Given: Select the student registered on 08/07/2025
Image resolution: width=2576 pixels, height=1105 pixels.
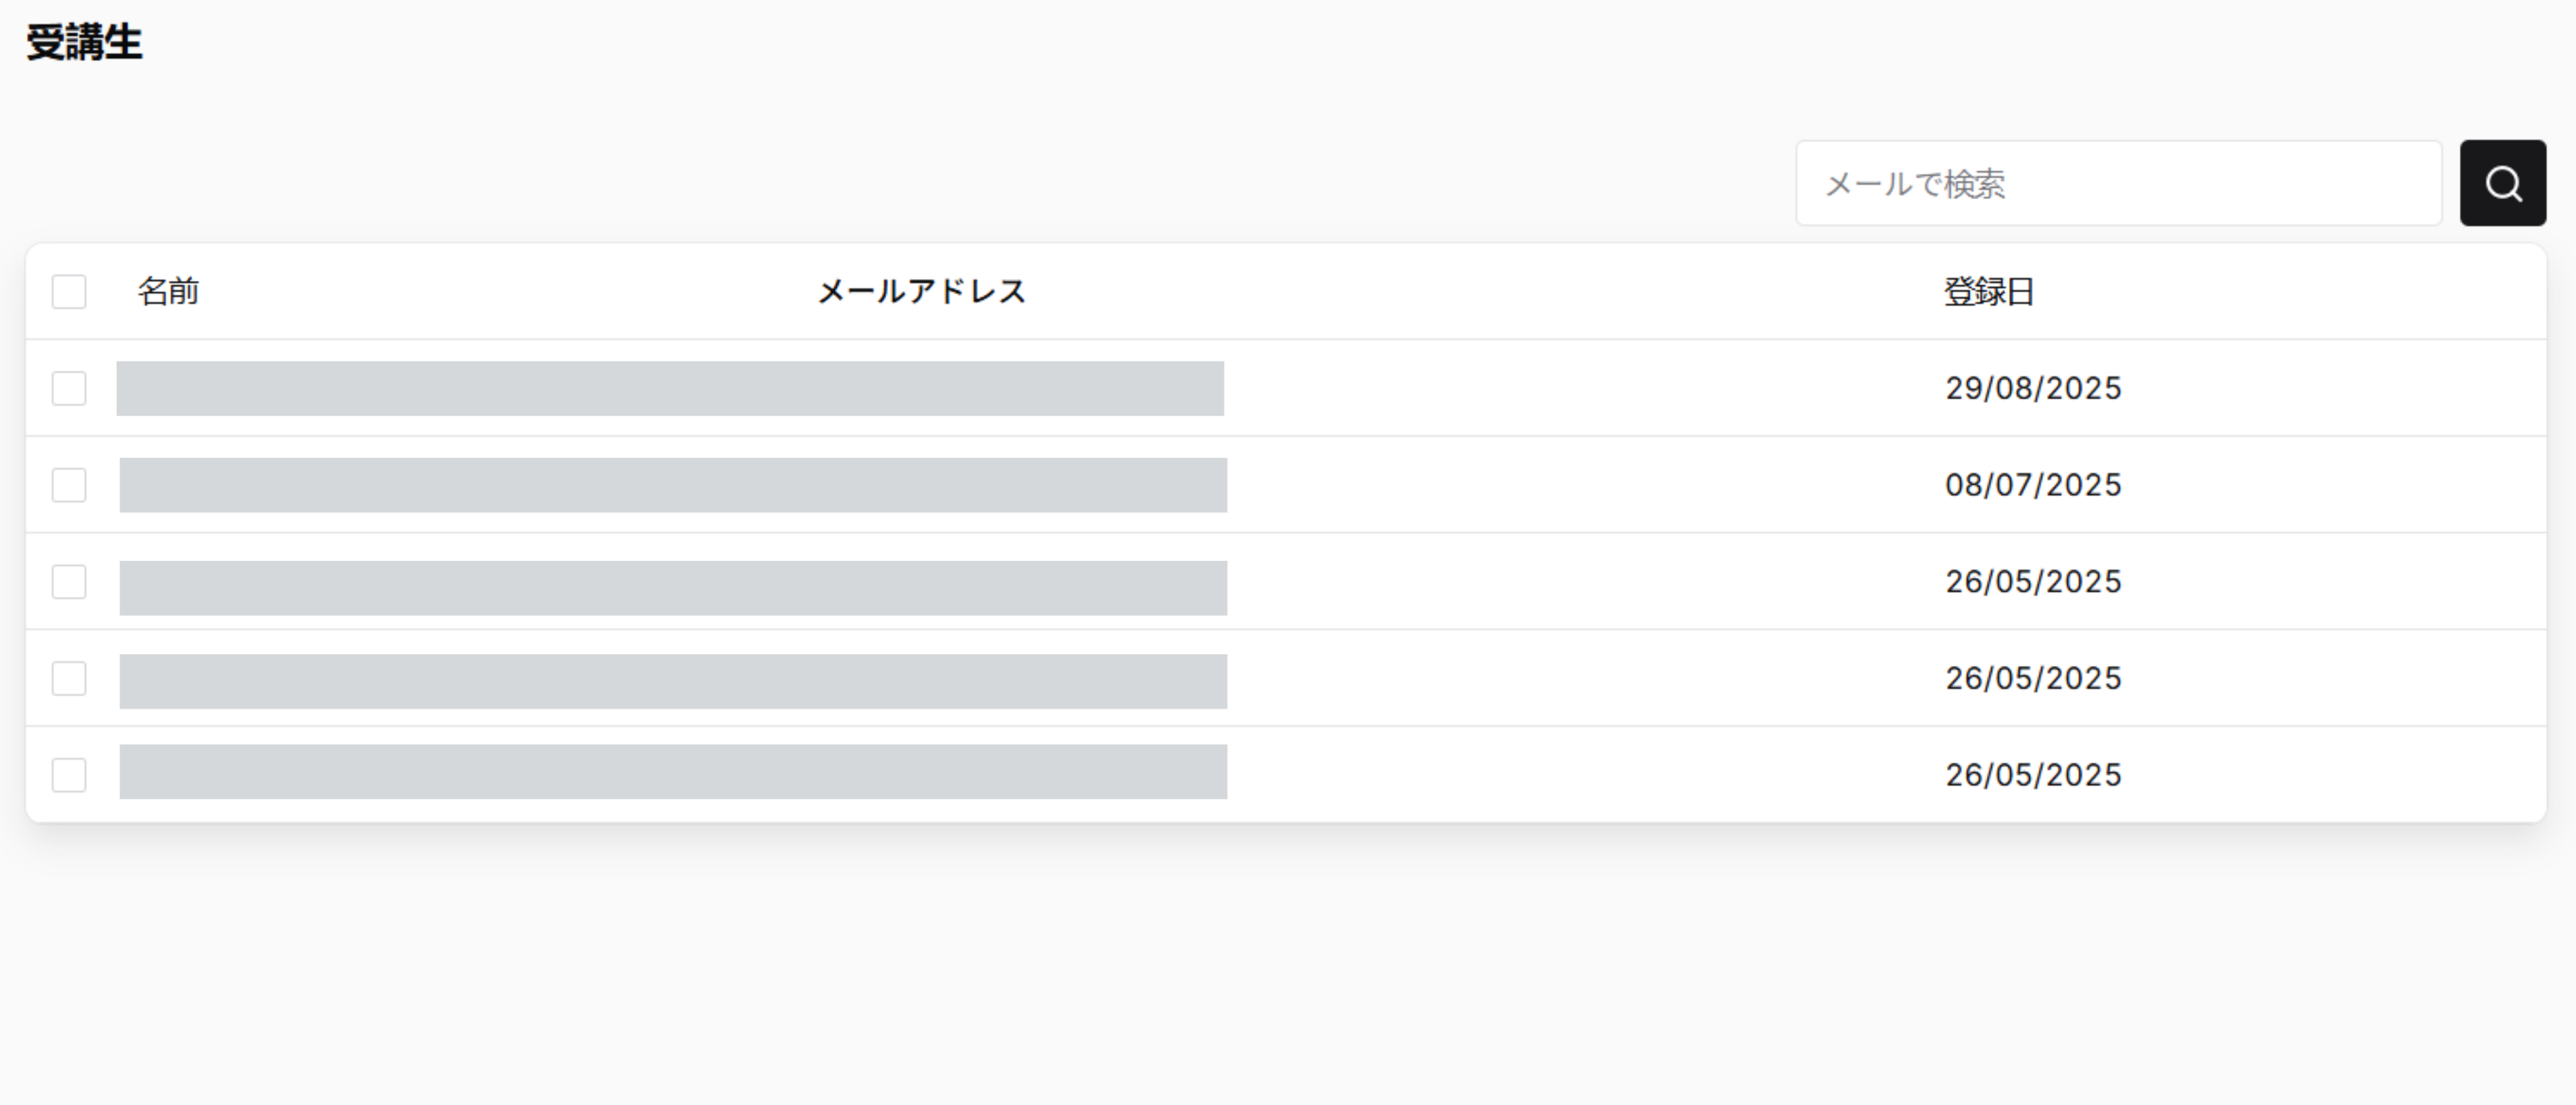Looking at the screenshot, I should (68, 485).
